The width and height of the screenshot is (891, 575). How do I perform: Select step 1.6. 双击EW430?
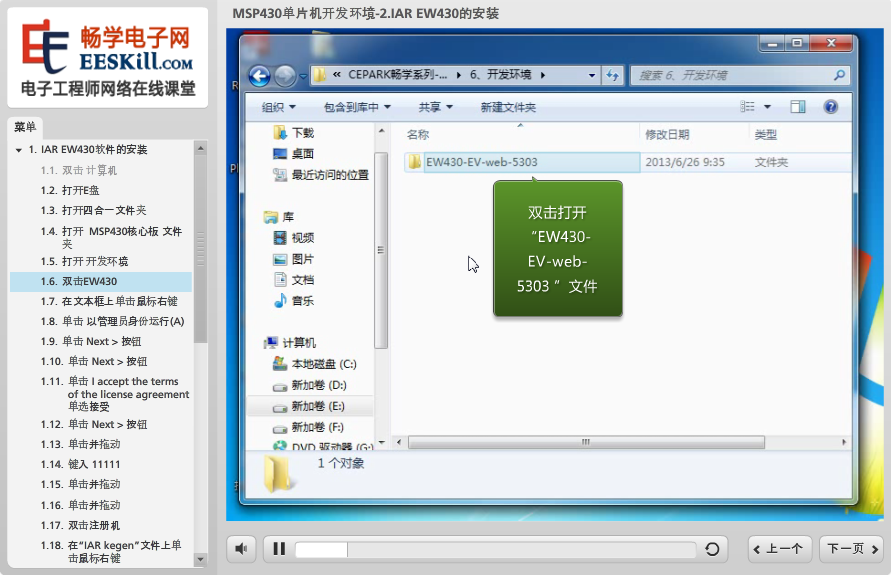click(101, 281)
